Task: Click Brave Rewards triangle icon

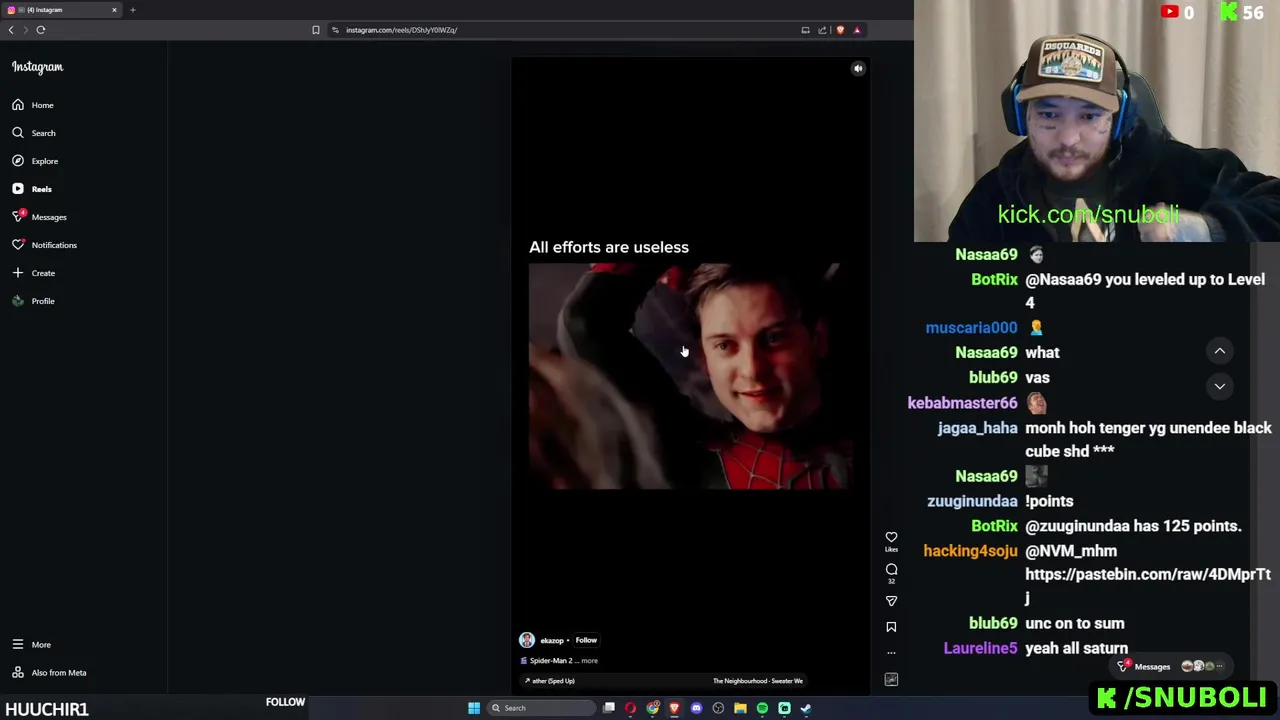Action: tap(857, 30)
